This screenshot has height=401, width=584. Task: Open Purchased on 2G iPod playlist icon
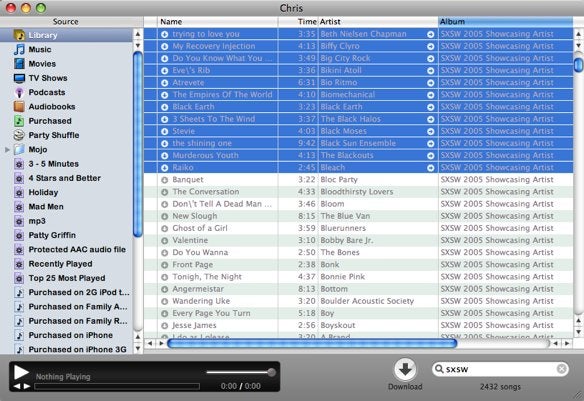click(x=19, y=293)
